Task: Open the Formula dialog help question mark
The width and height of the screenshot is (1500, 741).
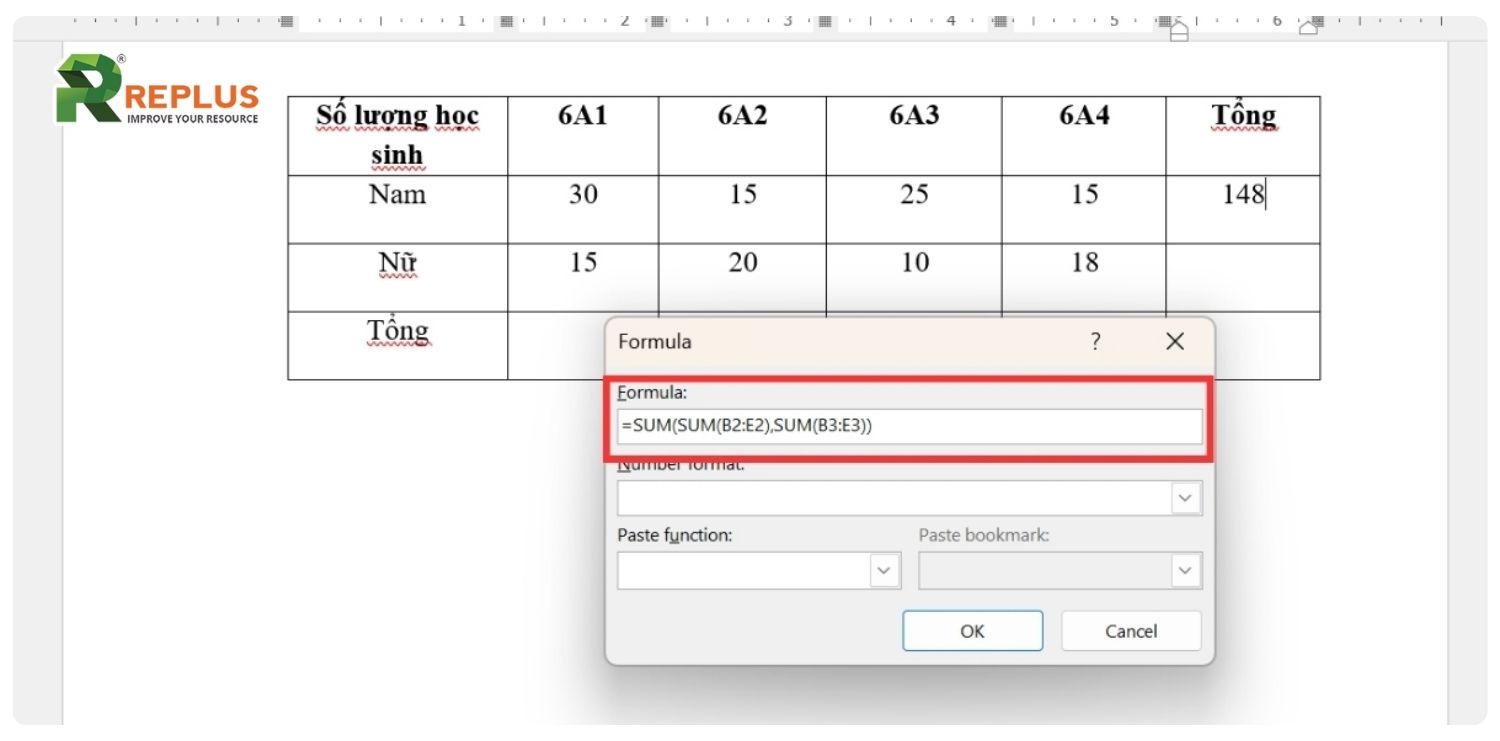Action: 1095,341
